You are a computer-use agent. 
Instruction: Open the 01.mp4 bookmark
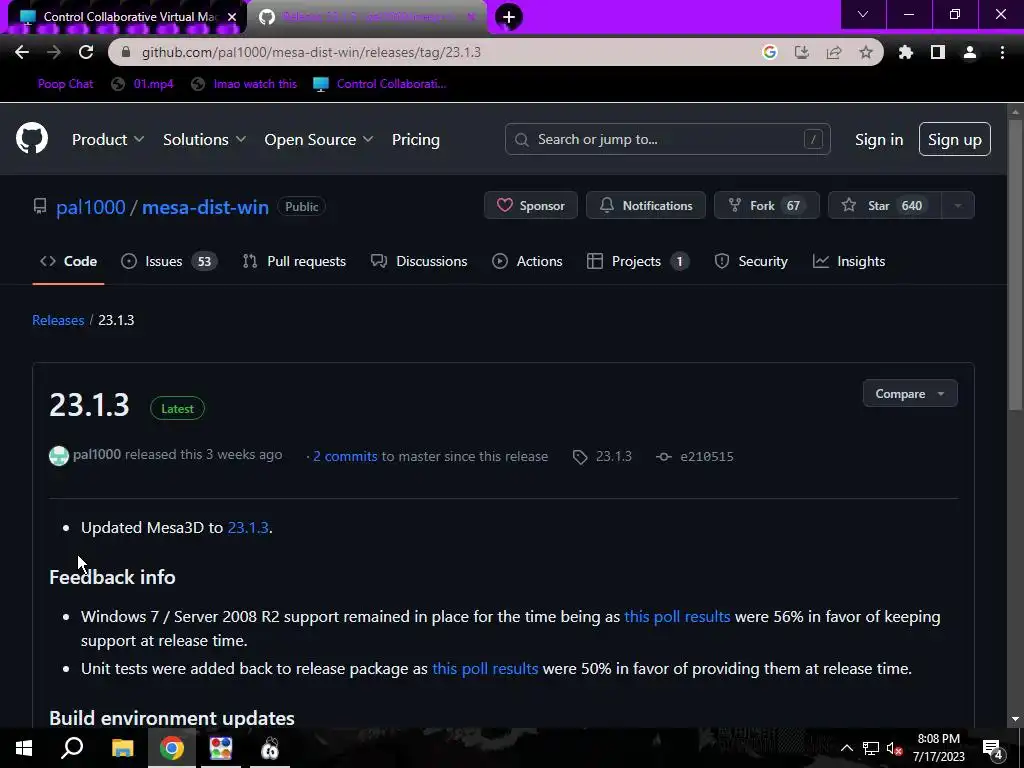pos(143,84)
